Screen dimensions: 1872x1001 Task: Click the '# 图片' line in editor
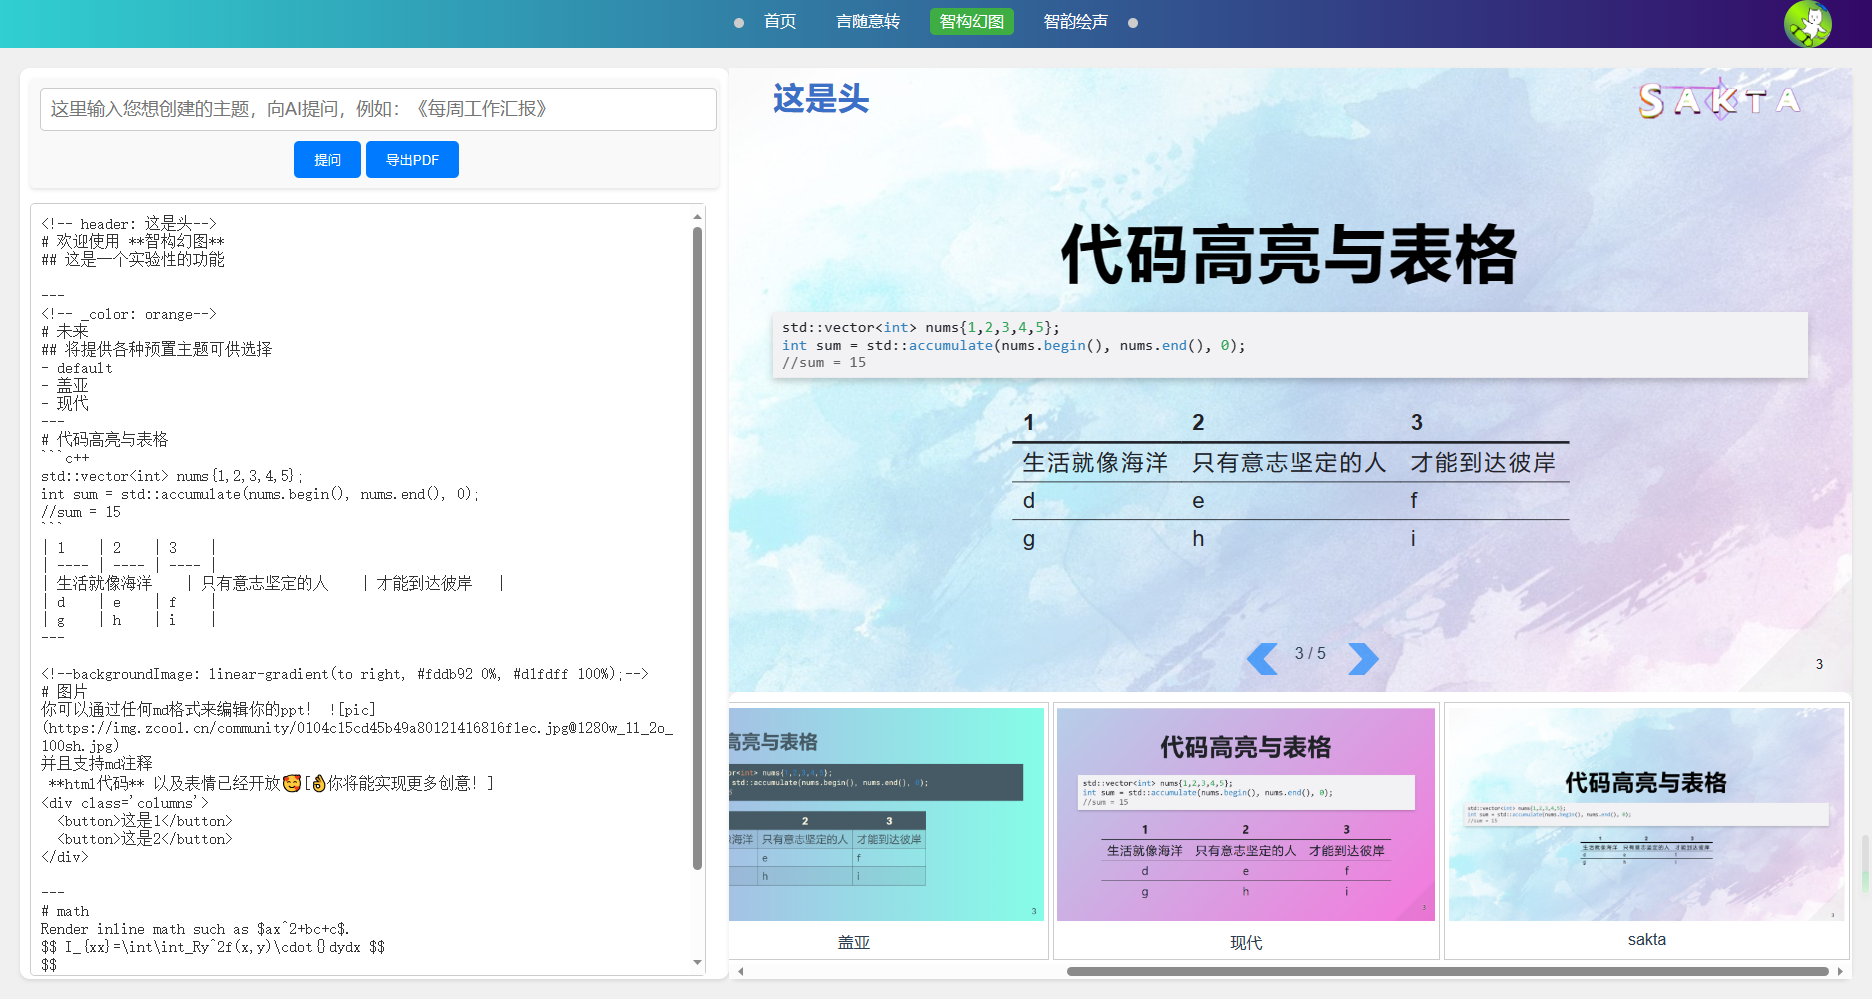click(64, 692)
